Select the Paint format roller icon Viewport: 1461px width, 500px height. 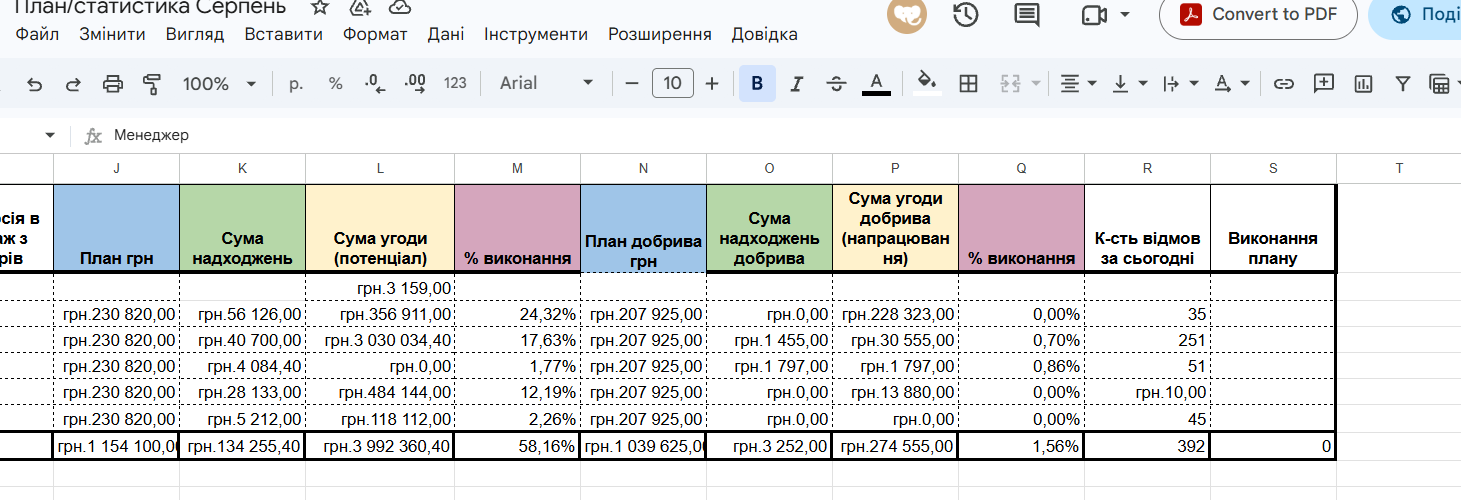(152, 84)
